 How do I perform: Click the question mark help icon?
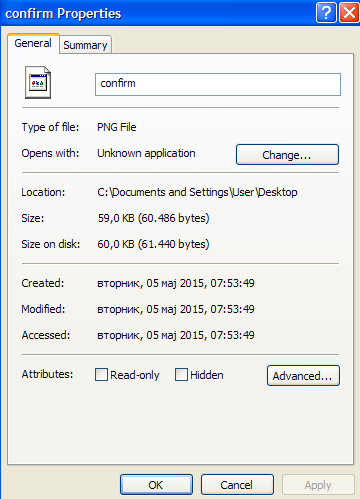point(326,13)
